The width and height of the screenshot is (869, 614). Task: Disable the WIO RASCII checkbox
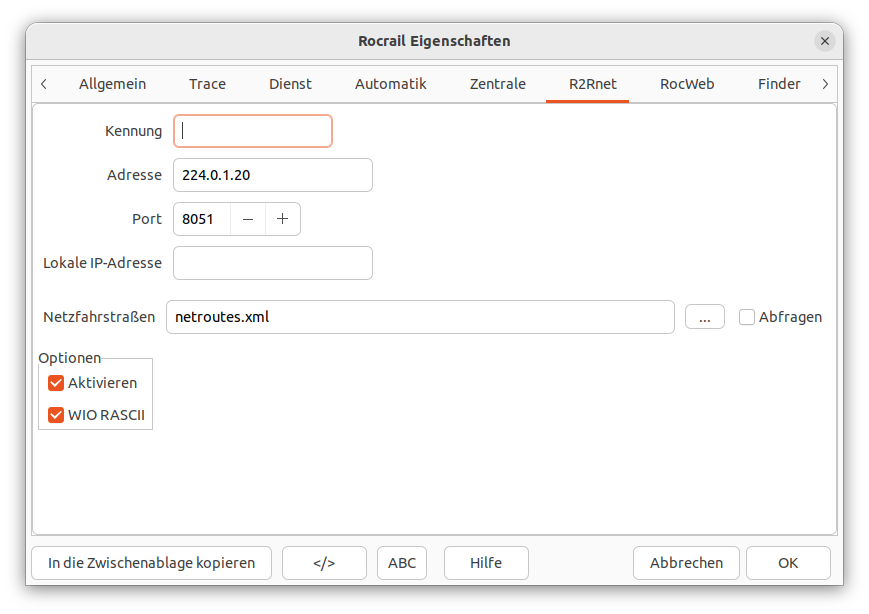(x=56, y=415)
